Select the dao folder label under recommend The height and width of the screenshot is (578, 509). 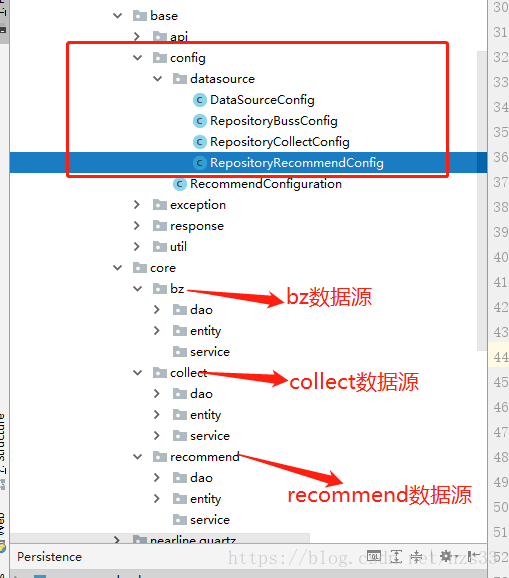[x=201, y=478]
